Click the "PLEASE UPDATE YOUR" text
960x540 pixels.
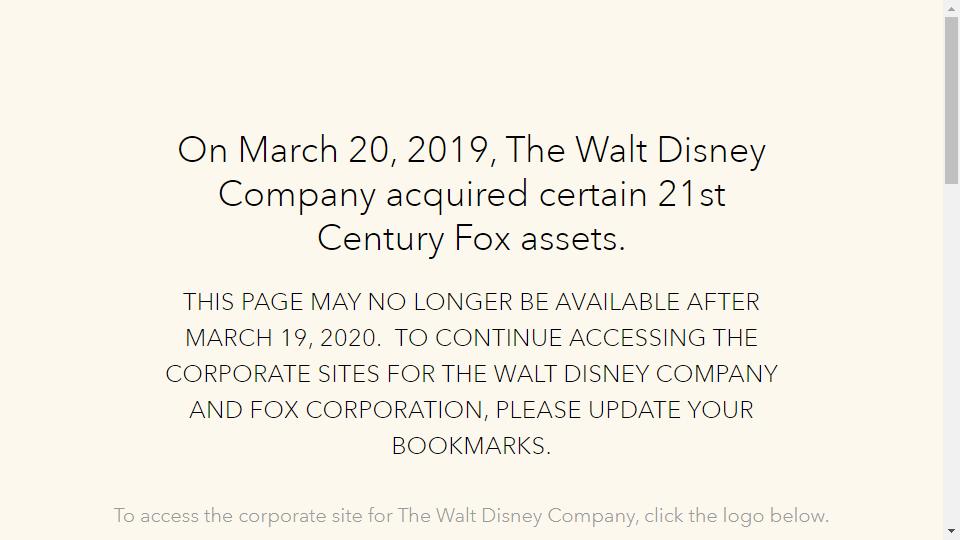[624, 410]
